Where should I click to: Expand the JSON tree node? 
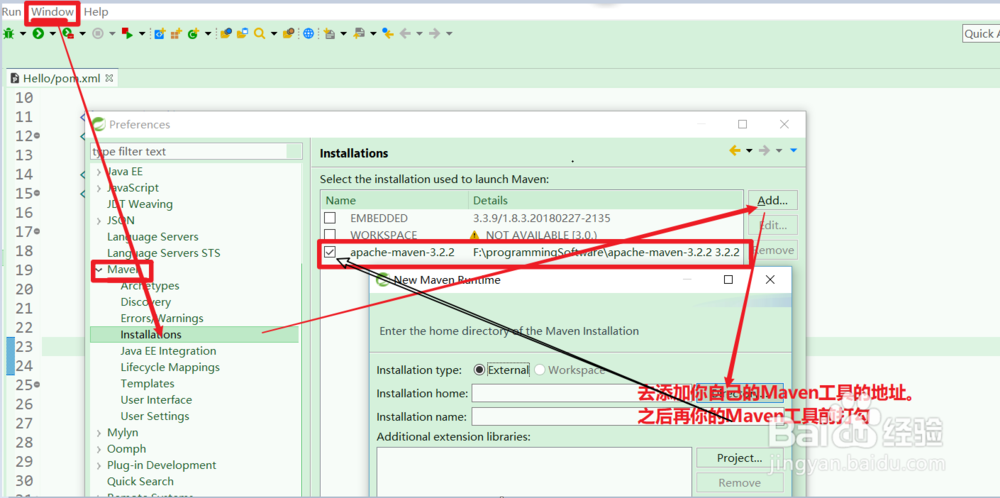[x=99, y=221]
